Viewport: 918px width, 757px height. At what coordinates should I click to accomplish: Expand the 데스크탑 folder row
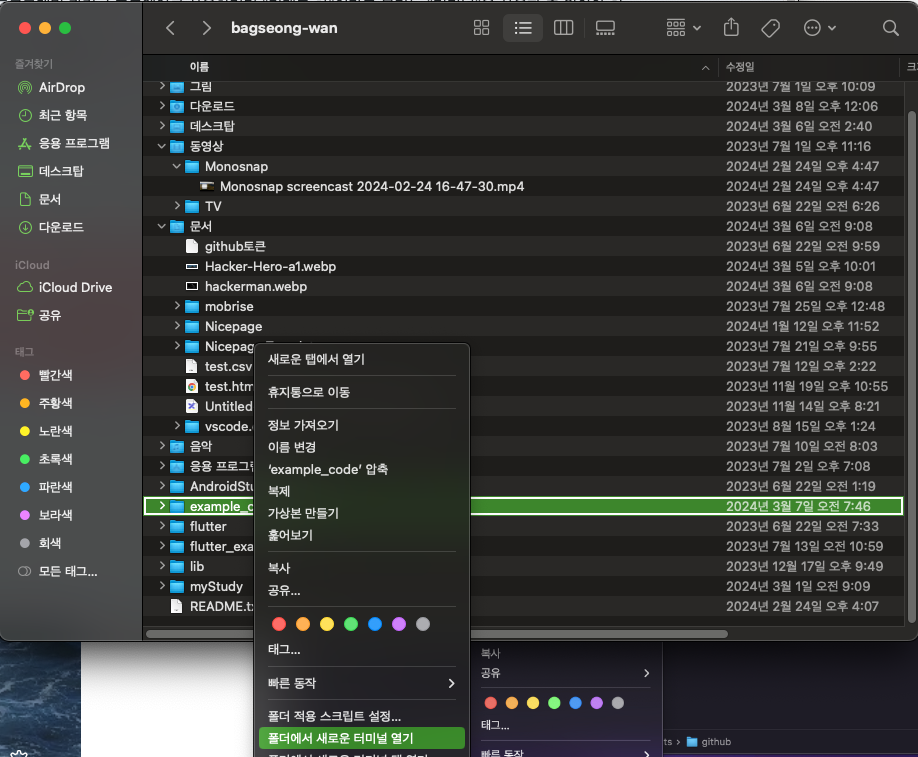pos(162,126)
